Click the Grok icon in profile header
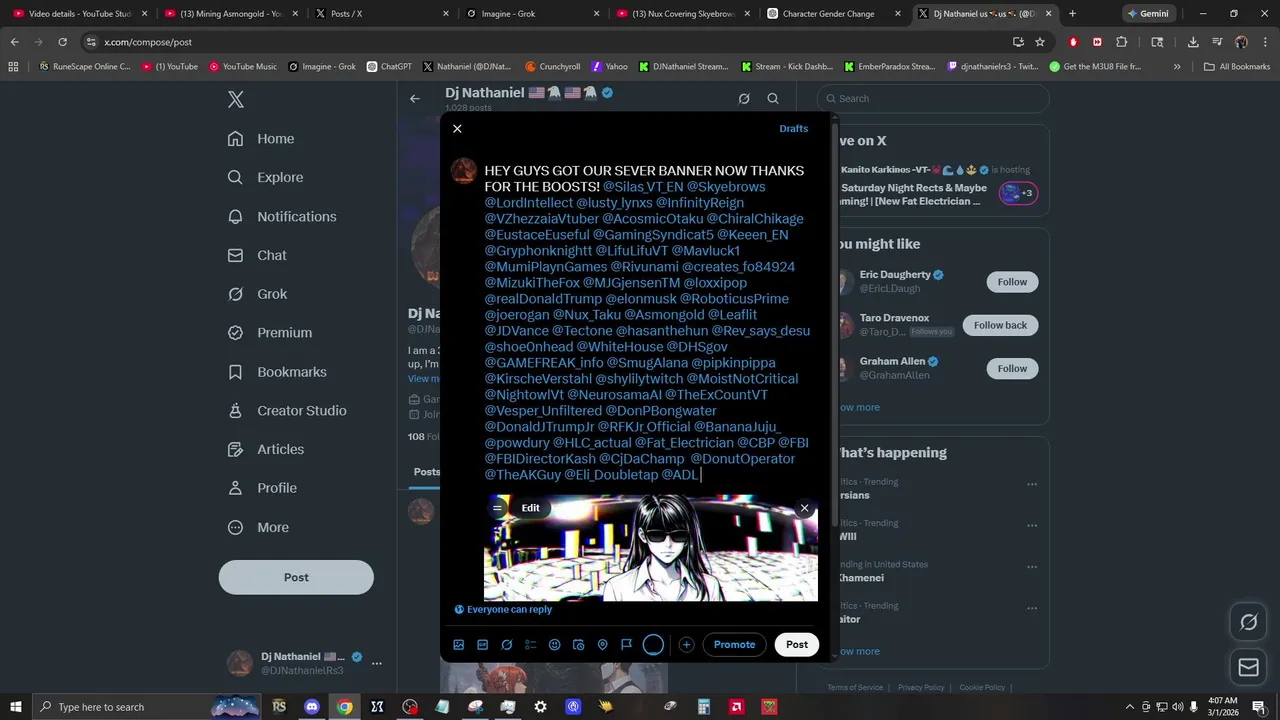Screen dimensions: 1280x720 744,99
